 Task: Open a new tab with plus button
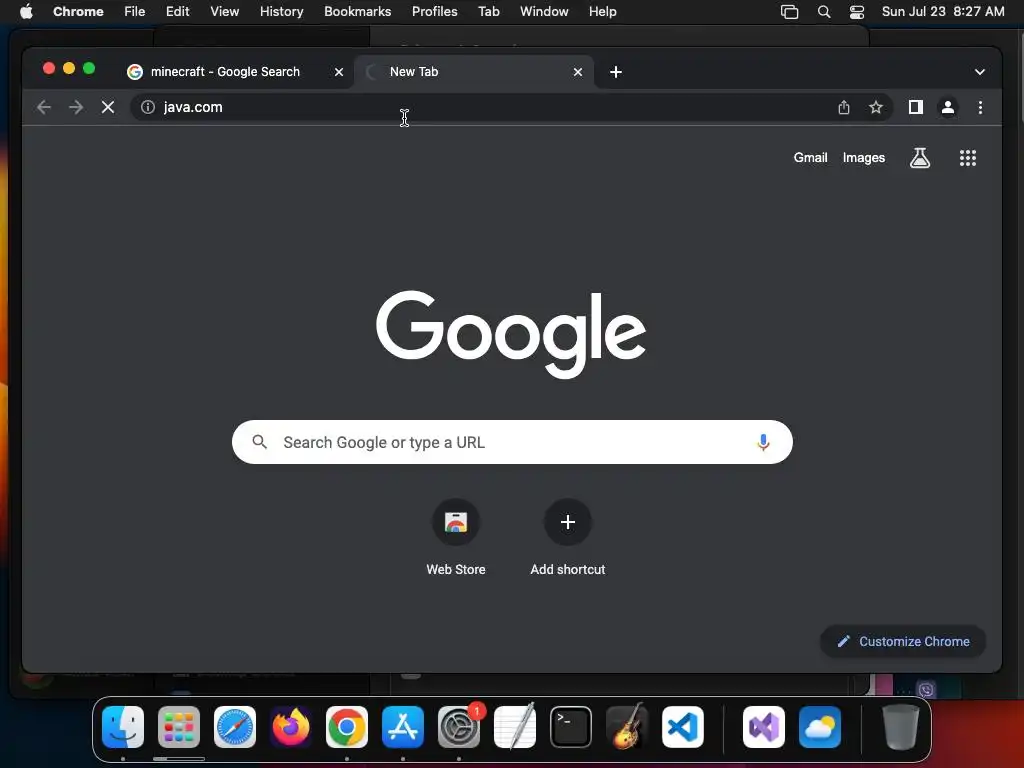(x=615, y=72)
